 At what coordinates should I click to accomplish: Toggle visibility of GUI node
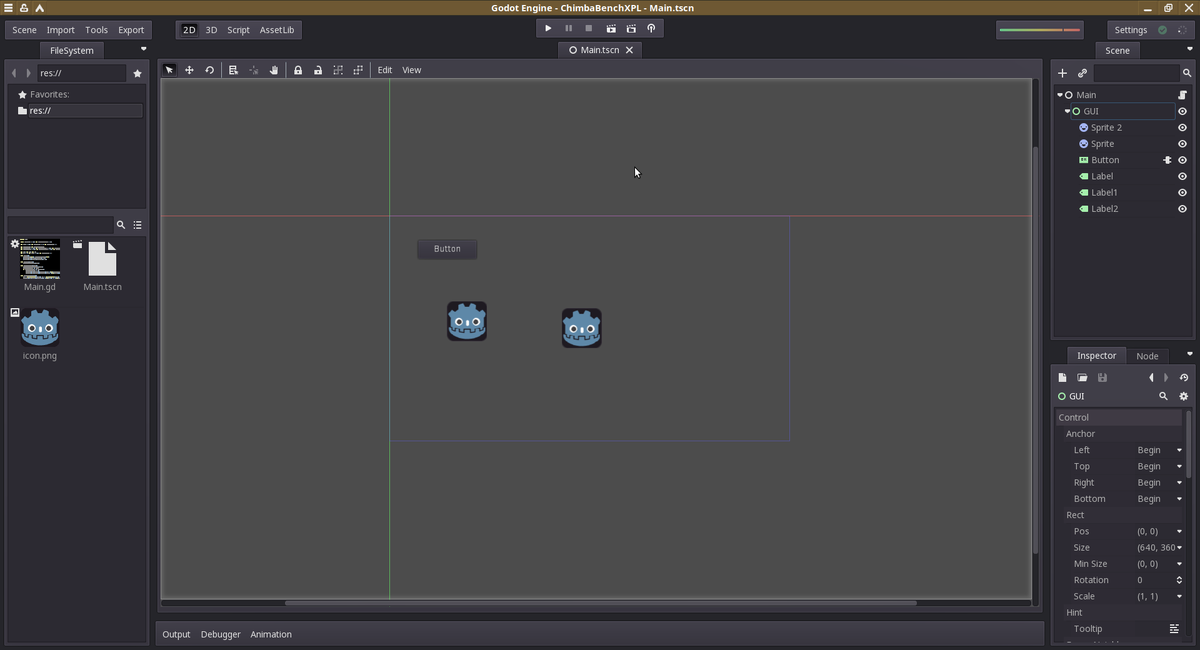point(1182,111)
